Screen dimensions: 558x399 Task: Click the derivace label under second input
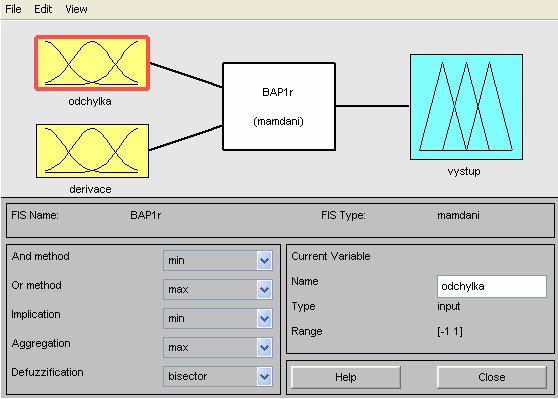click(x=90, y=189)
